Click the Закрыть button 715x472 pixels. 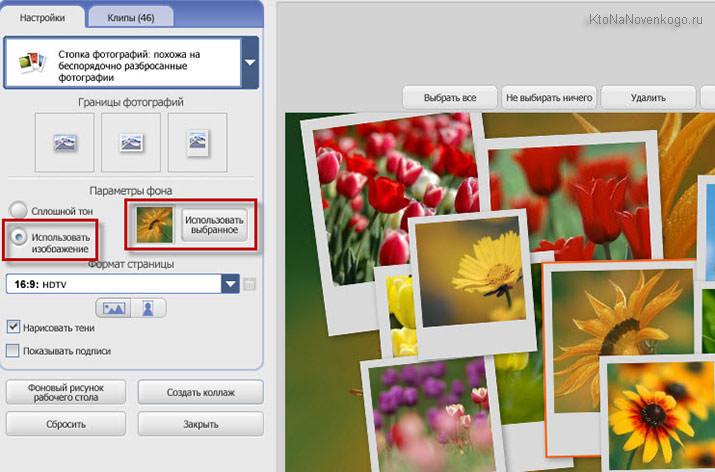pos(201,424)
